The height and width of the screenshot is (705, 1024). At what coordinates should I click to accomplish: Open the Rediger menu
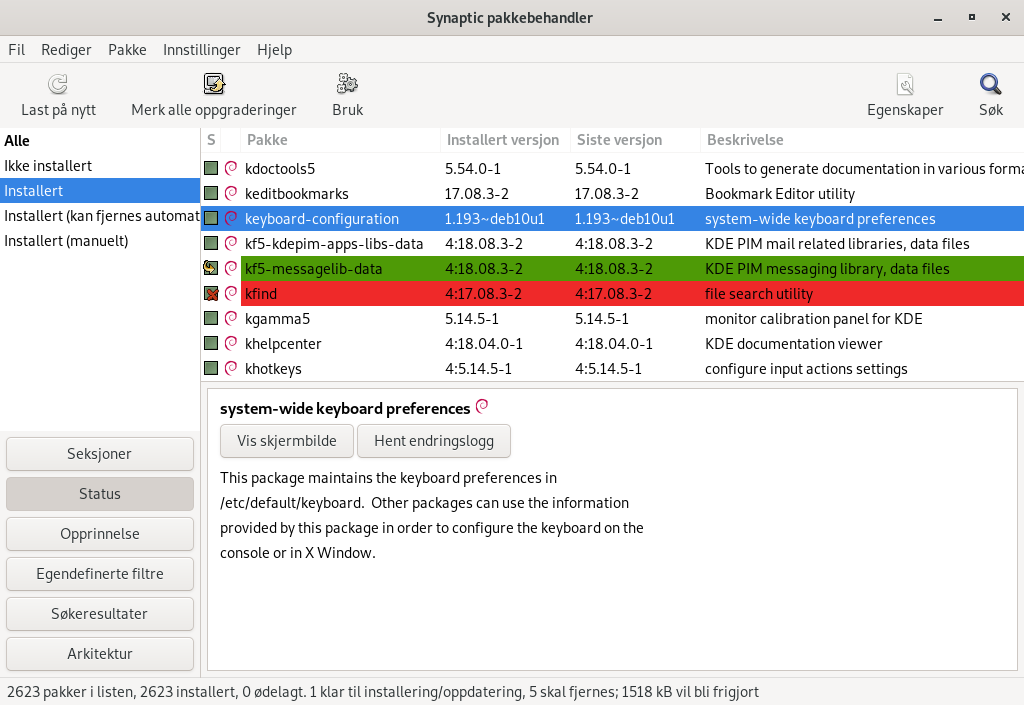tap(66, 49)
